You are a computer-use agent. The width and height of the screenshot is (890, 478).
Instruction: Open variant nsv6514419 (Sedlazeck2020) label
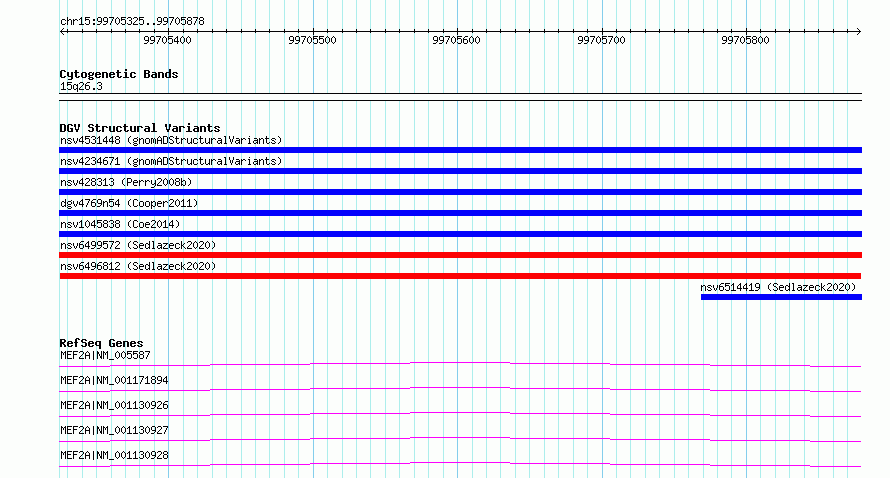778,287
